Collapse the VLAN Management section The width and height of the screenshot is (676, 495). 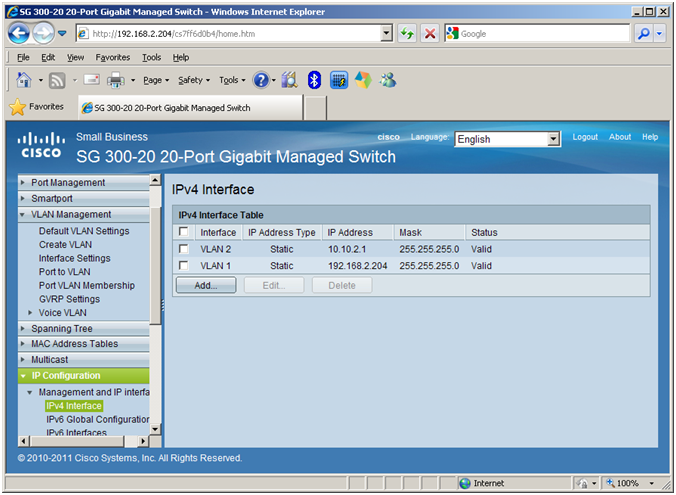point(83,214)
